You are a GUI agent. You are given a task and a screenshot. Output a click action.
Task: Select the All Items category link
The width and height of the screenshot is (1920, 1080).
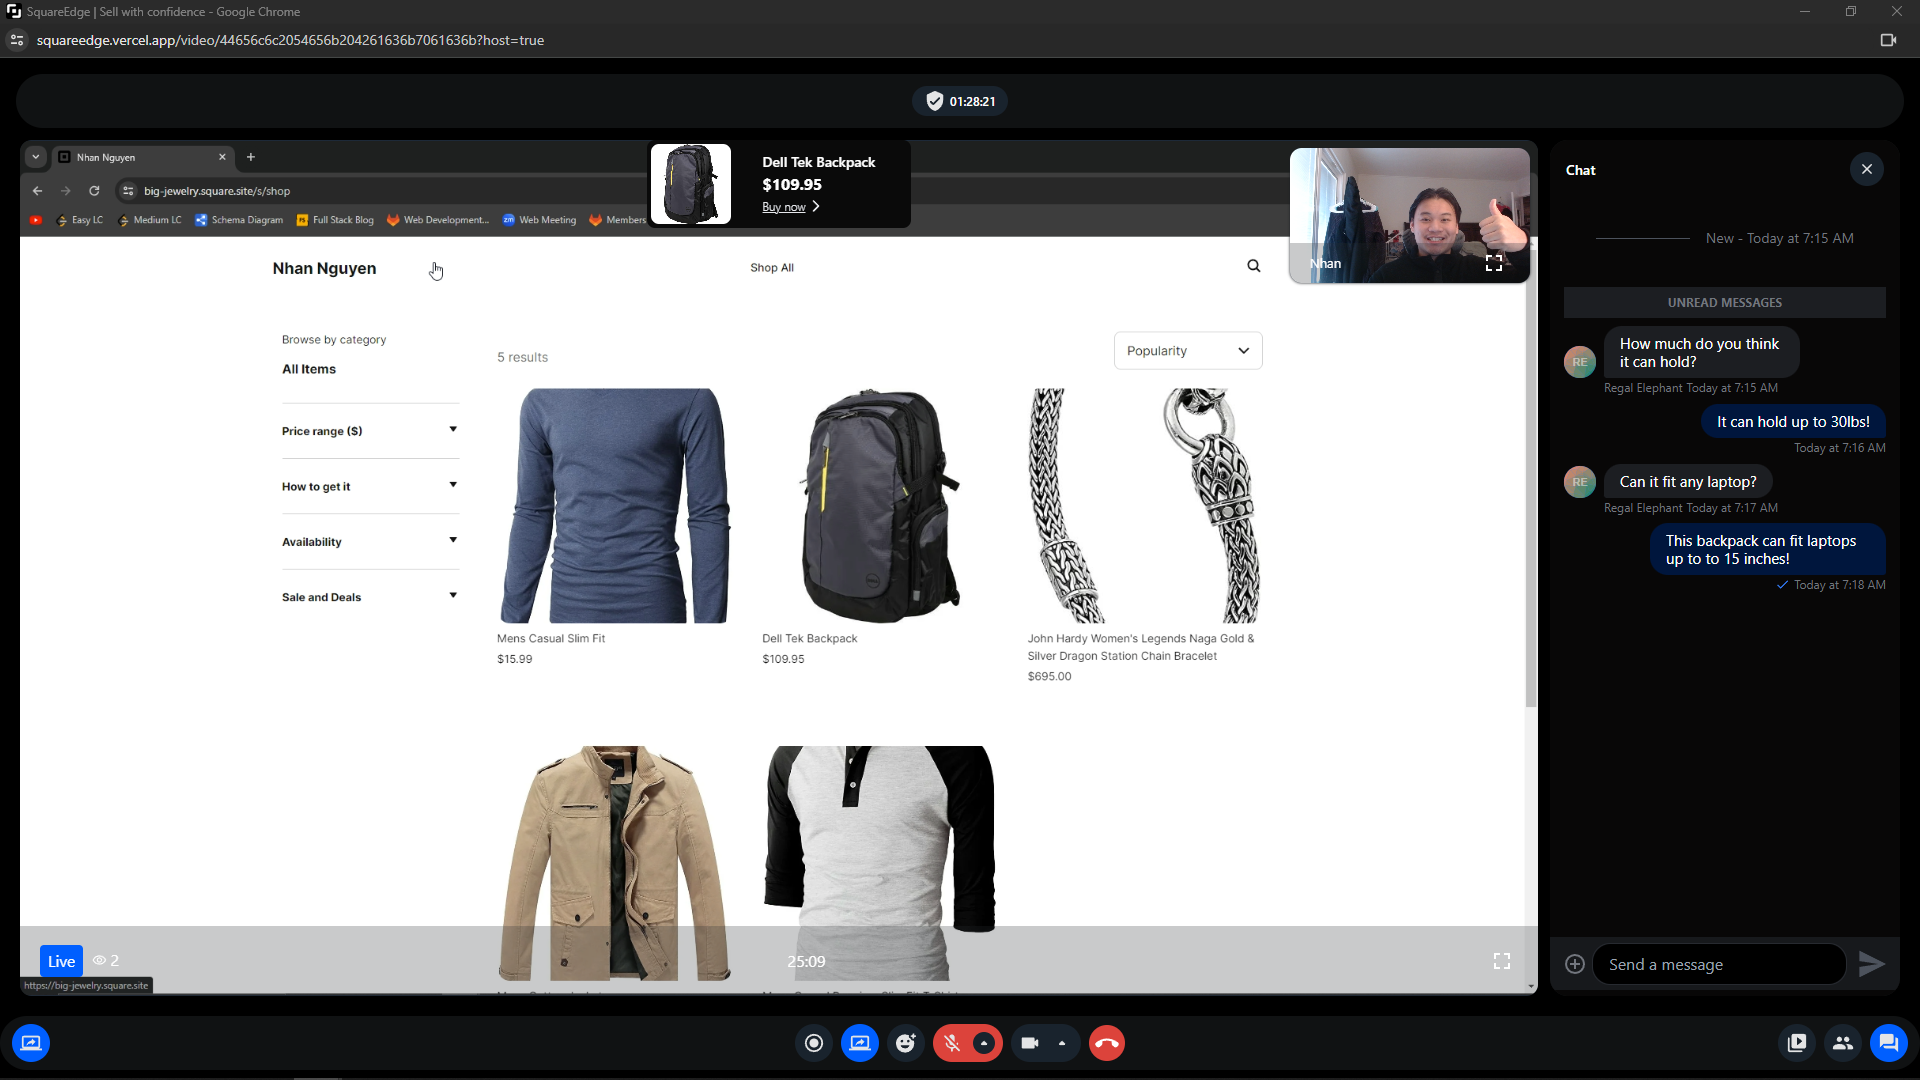[309, 369]
